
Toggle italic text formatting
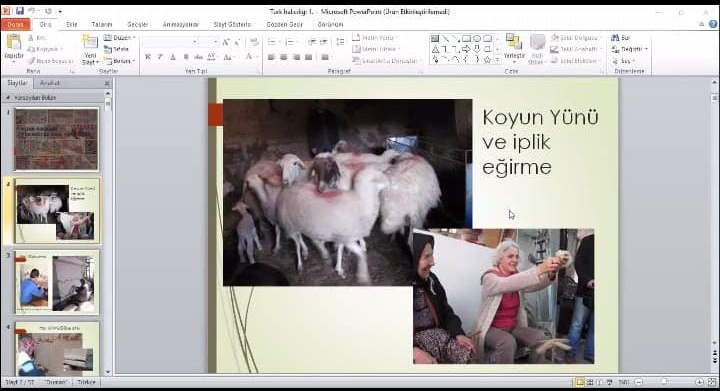pos(160,57)
